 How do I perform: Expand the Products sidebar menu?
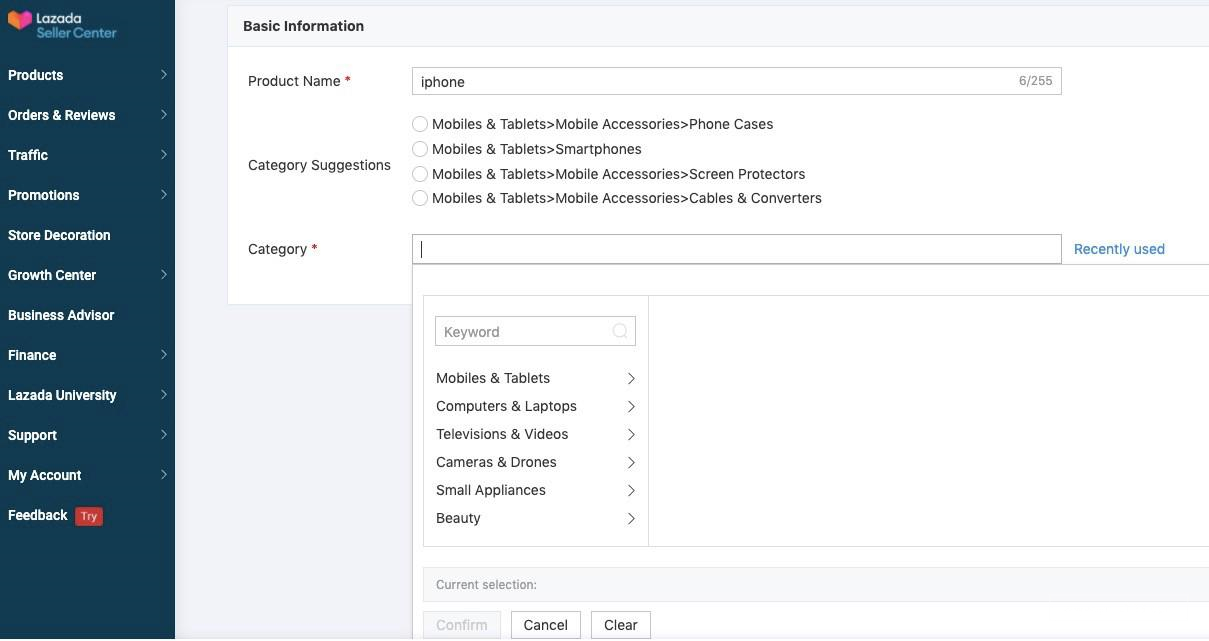[87, 75]
